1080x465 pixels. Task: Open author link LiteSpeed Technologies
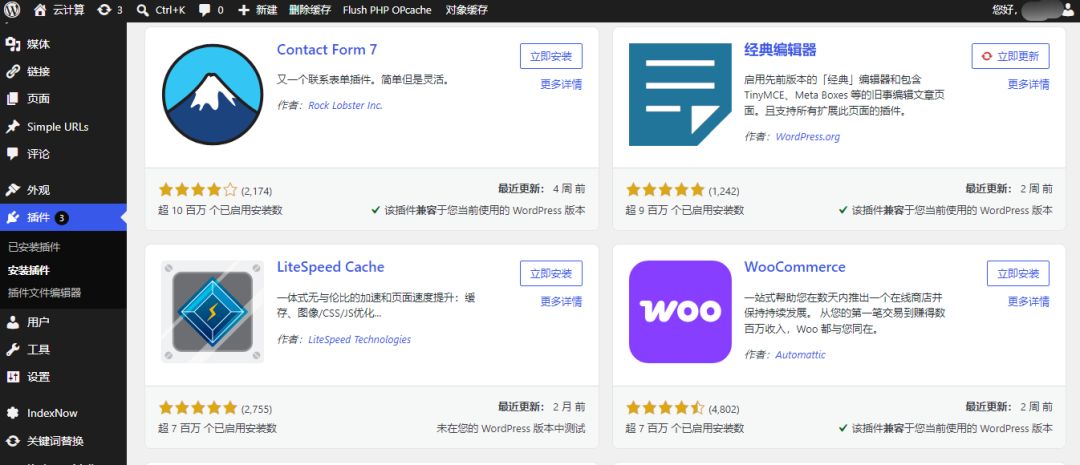[x=360, y=340]
